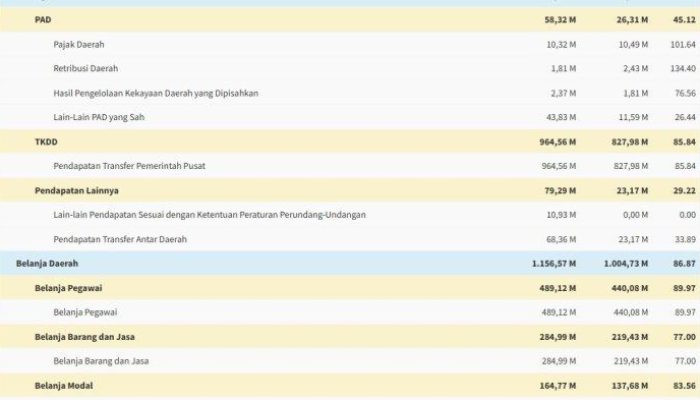Select Hasil Pengelolaan Kekayaan Daerah yang Dipisahkan

156,93
